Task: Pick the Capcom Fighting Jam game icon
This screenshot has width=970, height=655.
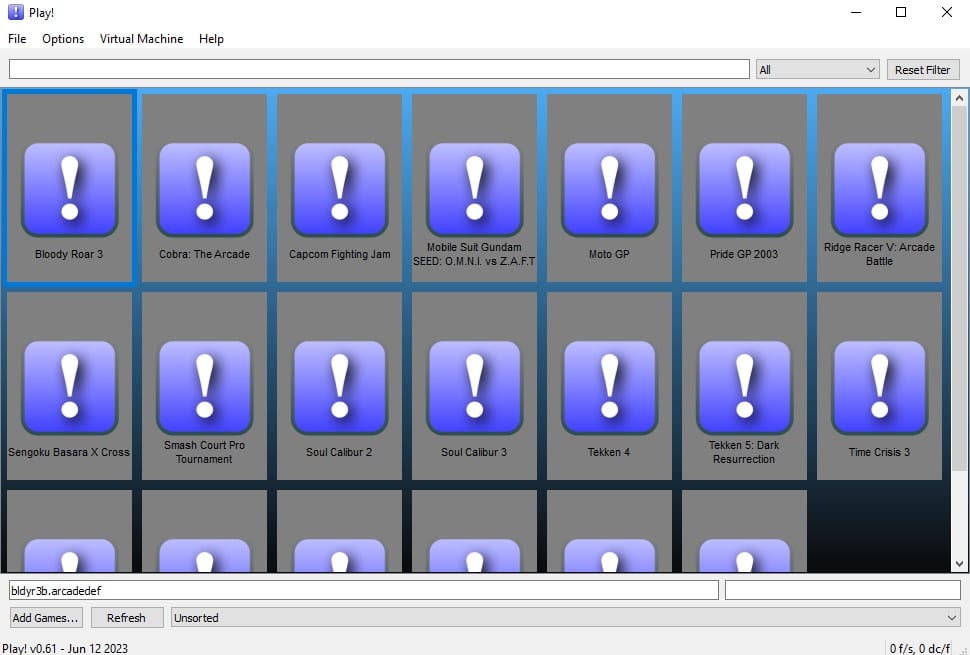Action: [x=340, y=189]
